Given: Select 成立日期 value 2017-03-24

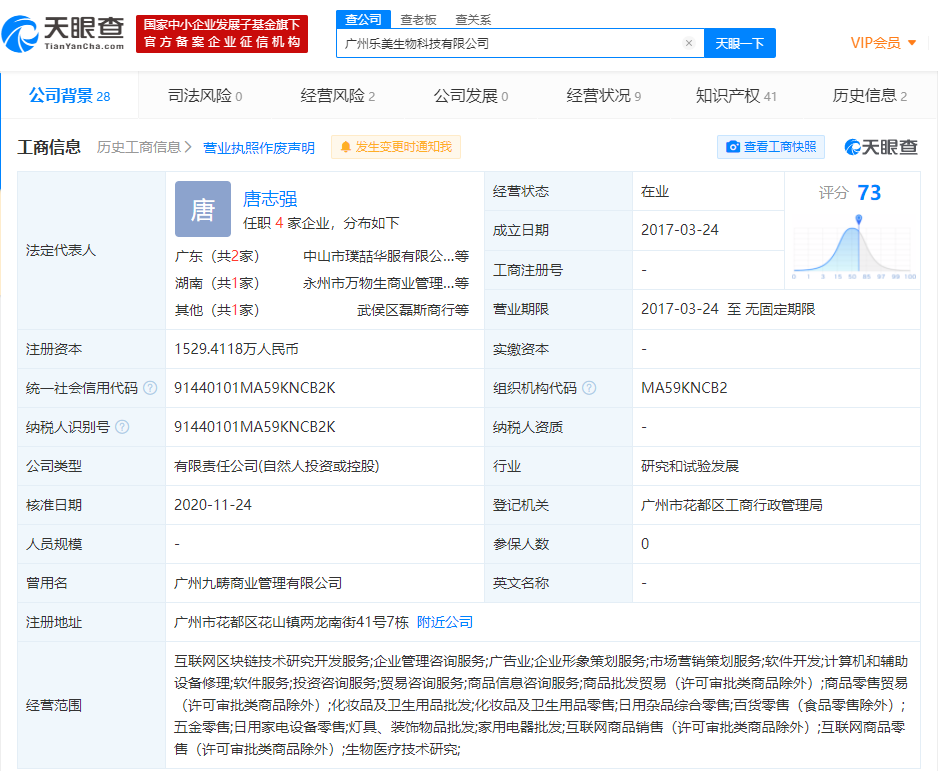Looking at the screenshot, I should click(680, 230).
